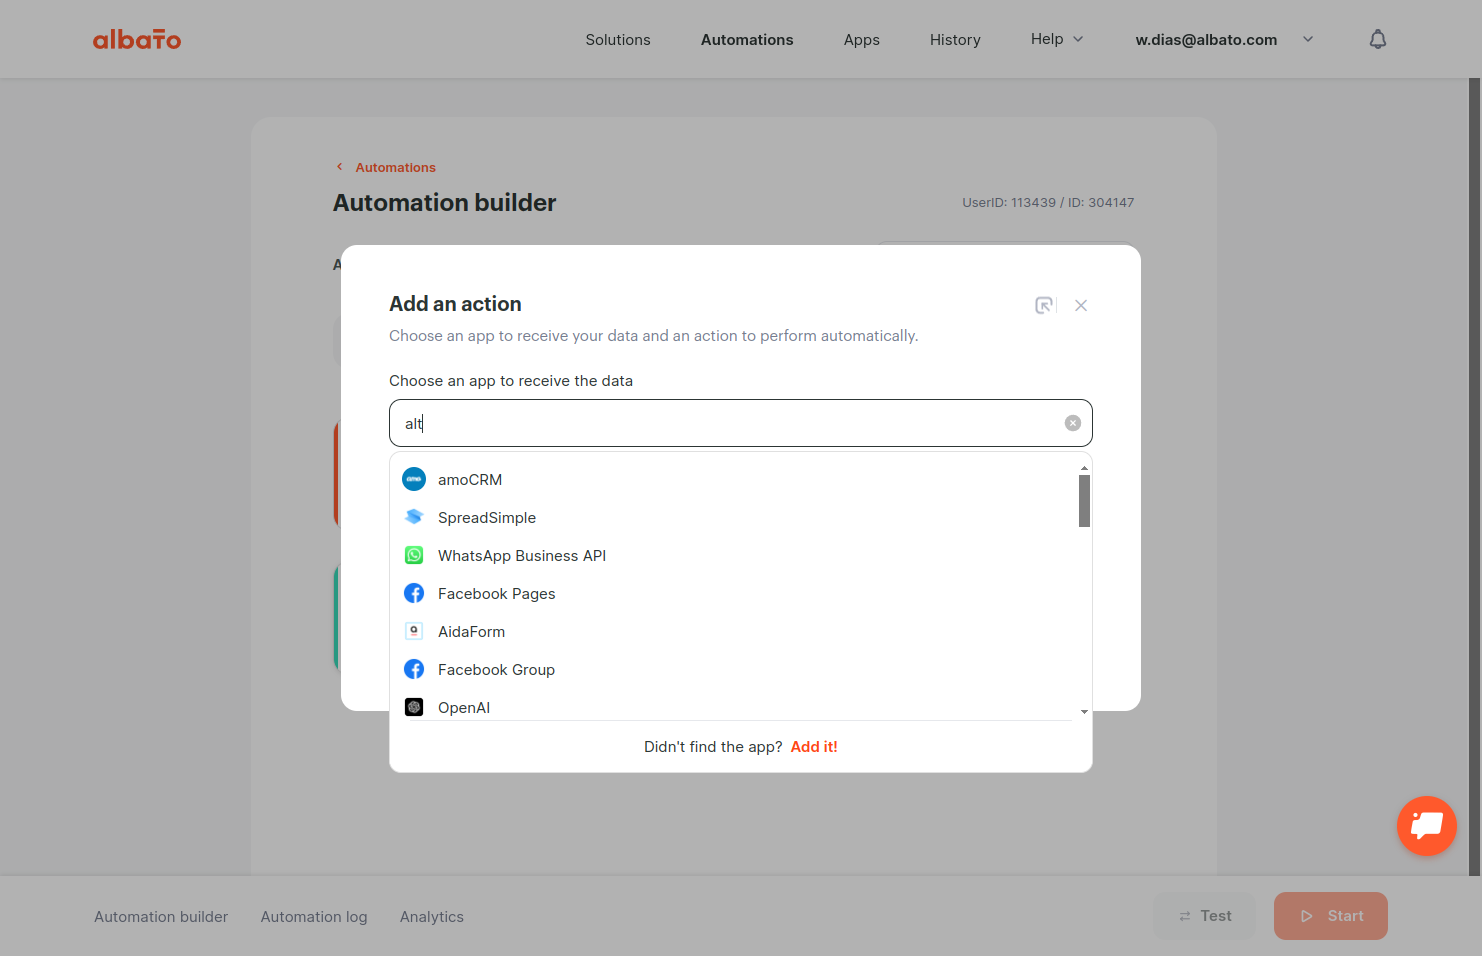This screenshot has height=956, width=1482.
Task: Click the Test button
Action: [x=1204, y=916]
